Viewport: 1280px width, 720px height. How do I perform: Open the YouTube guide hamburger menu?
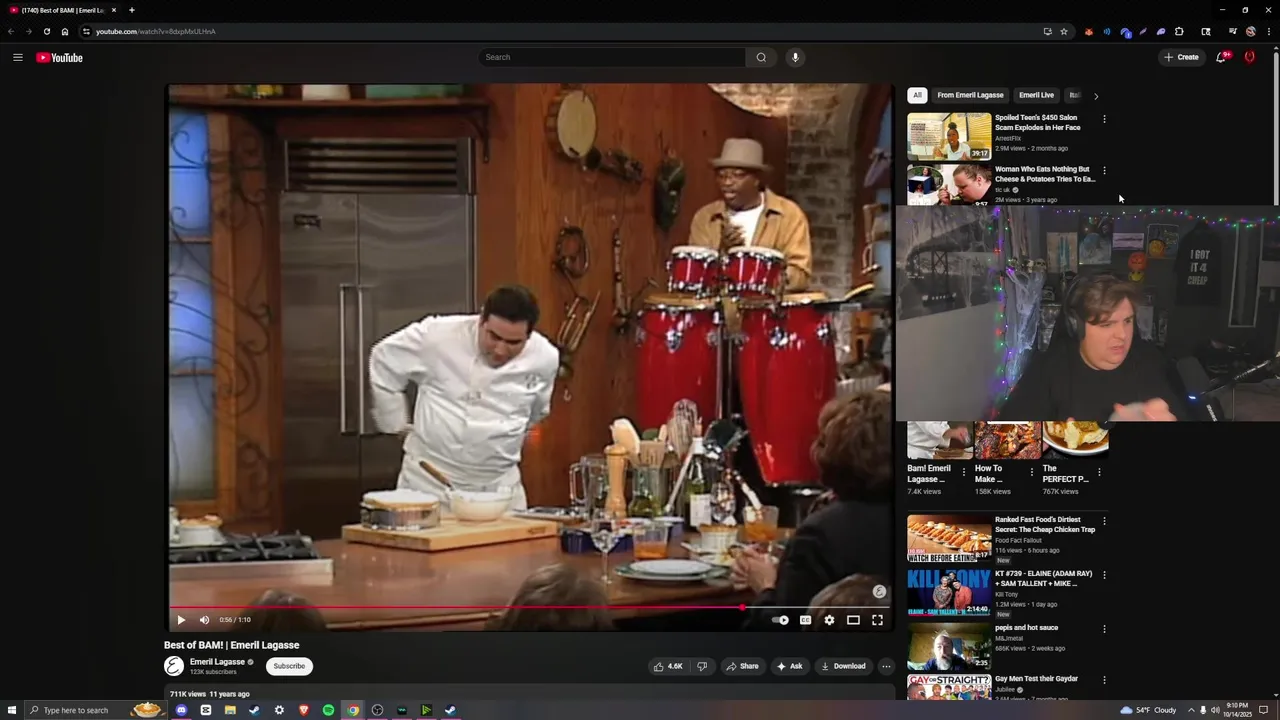tap(17, 57)
